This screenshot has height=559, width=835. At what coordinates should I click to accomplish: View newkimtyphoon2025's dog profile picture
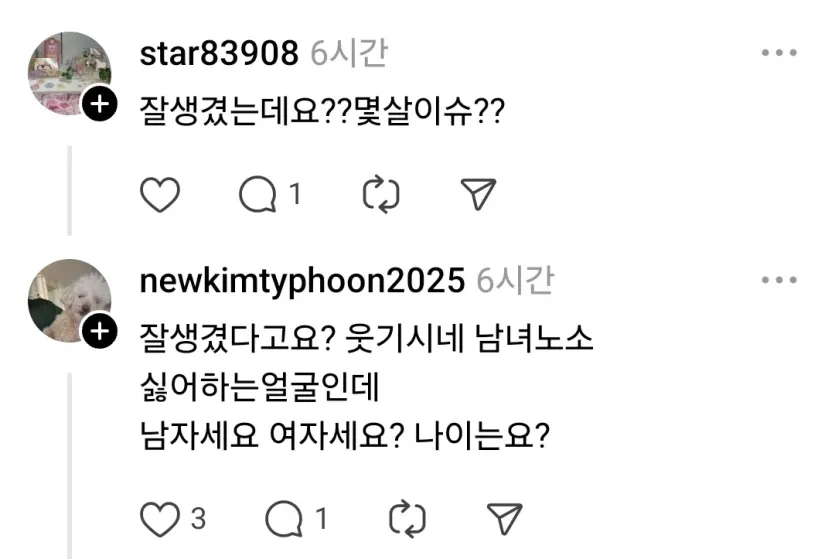coord(70,301)
